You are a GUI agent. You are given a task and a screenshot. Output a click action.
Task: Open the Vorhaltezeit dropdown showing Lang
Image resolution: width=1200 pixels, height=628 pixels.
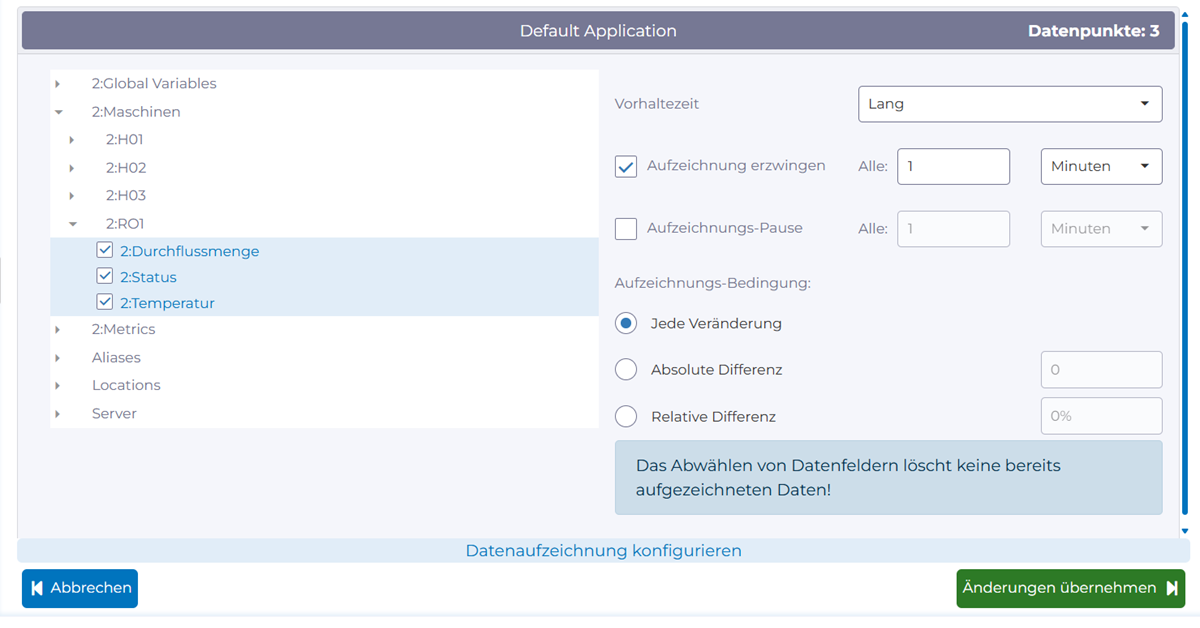pos(1009,104)
